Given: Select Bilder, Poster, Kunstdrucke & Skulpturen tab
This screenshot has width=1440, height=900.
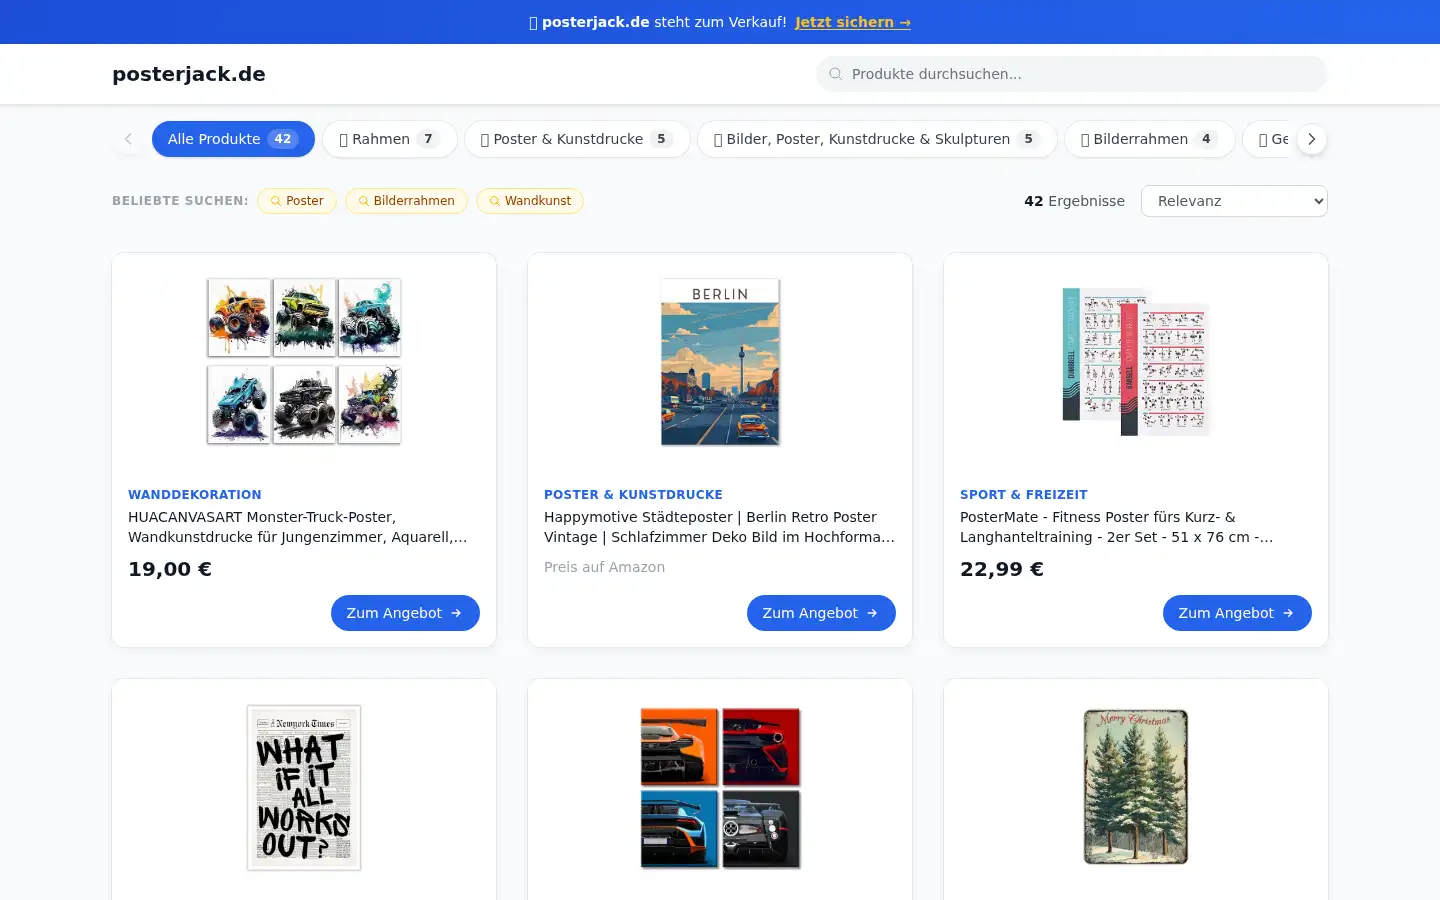Looking at the screenshot, I should (877, 139).
